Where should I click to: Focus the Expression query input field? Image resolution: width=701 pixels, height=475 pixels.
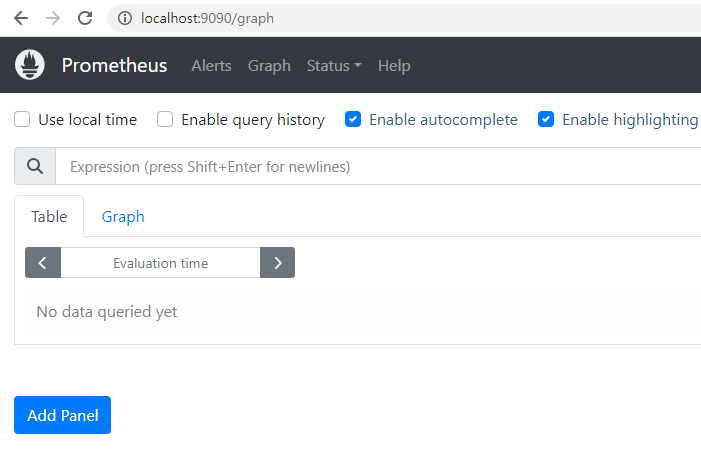tap(380, 167)
